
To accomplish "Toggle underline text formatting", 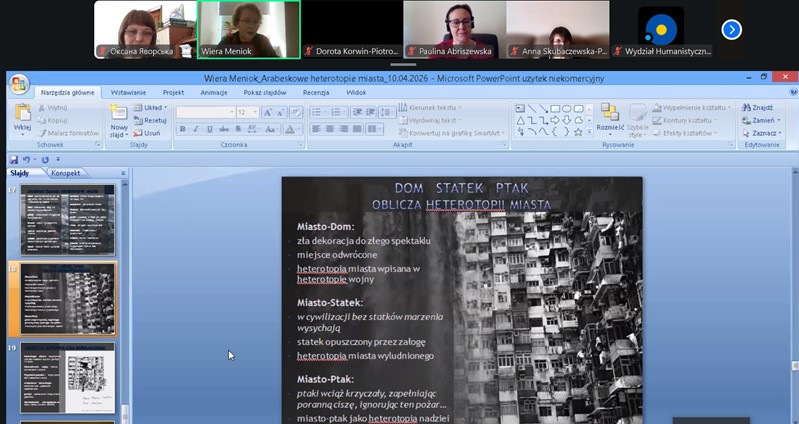I will pos(209,129).
